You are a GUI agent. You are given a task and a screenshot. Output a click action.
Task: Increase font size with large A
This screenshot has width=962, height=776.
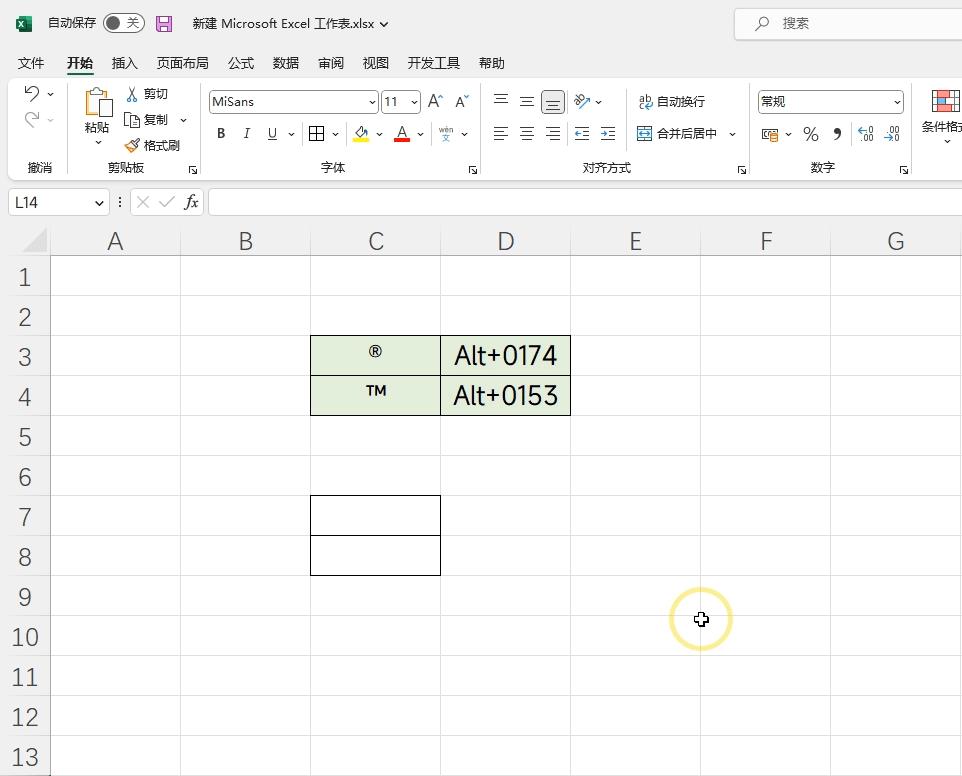[435, 101]
